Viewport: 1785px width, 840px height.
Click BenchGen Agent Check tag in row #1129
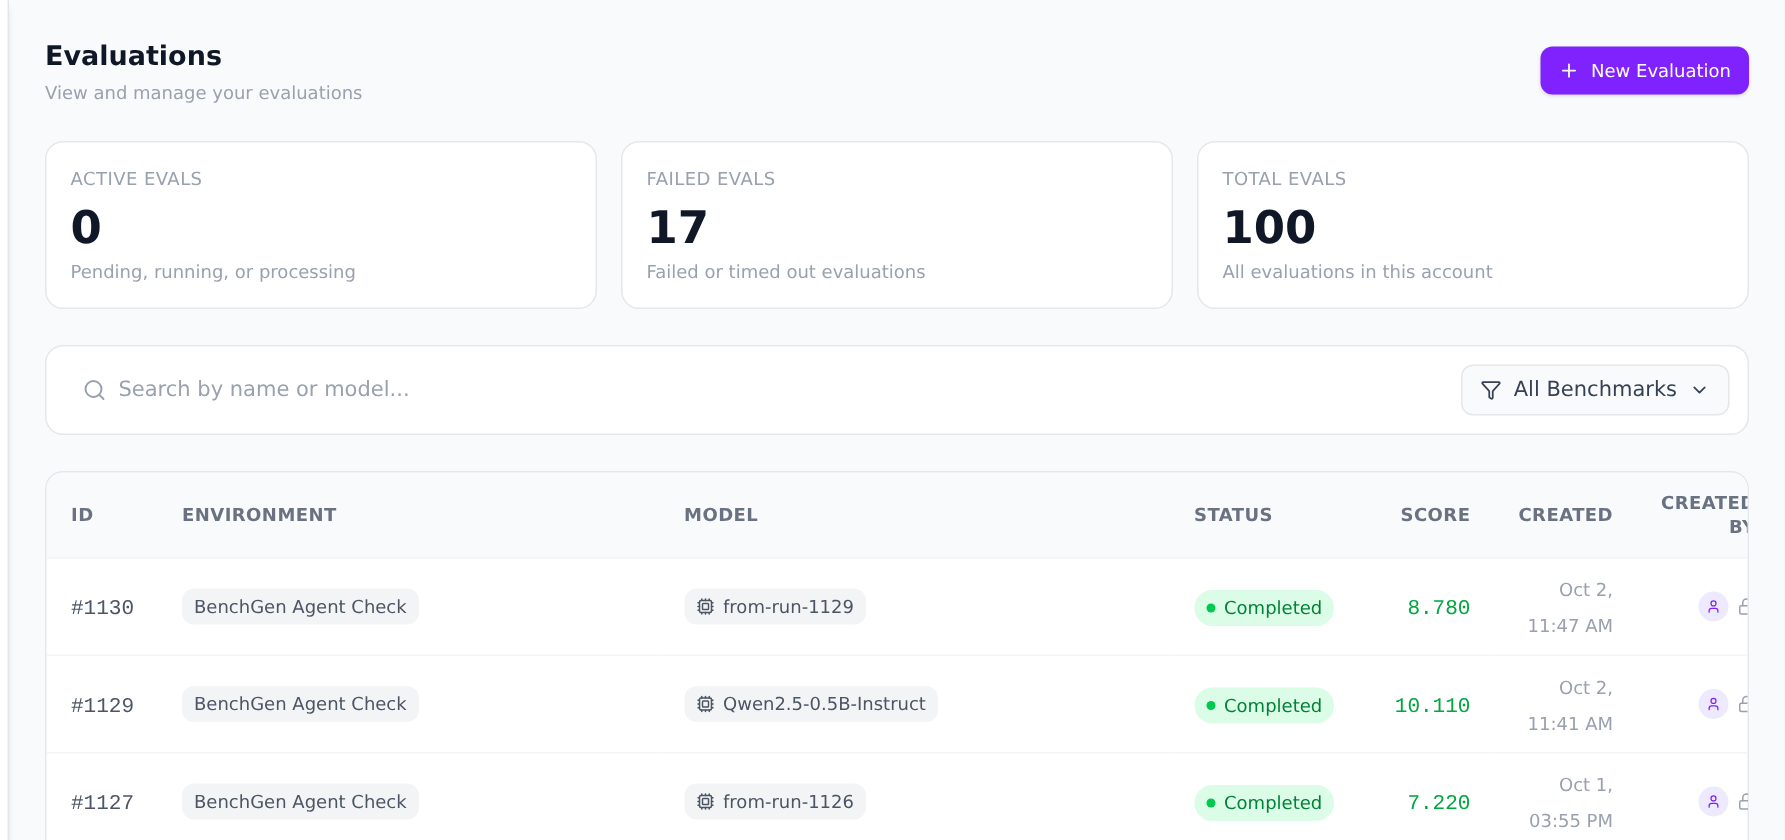(300, 704)
